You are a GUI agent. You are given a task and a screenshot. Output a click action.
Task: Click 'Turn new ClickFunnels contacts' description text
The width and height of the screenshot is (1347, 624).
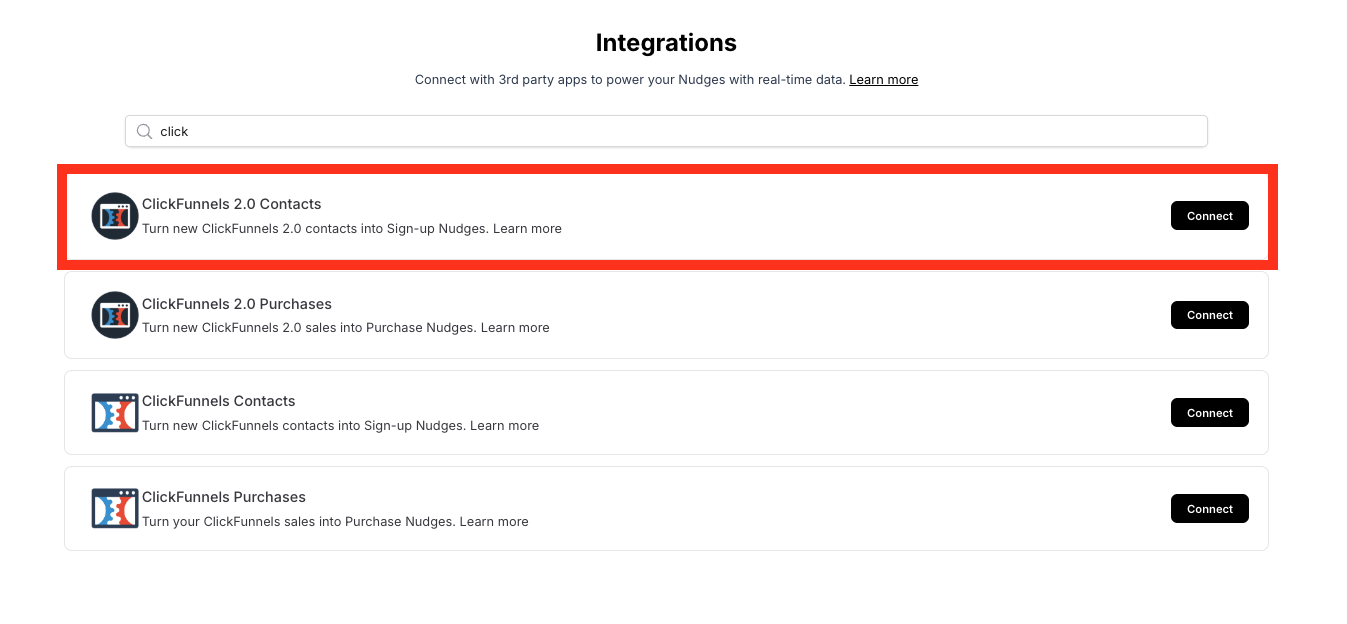coord(304,426)
